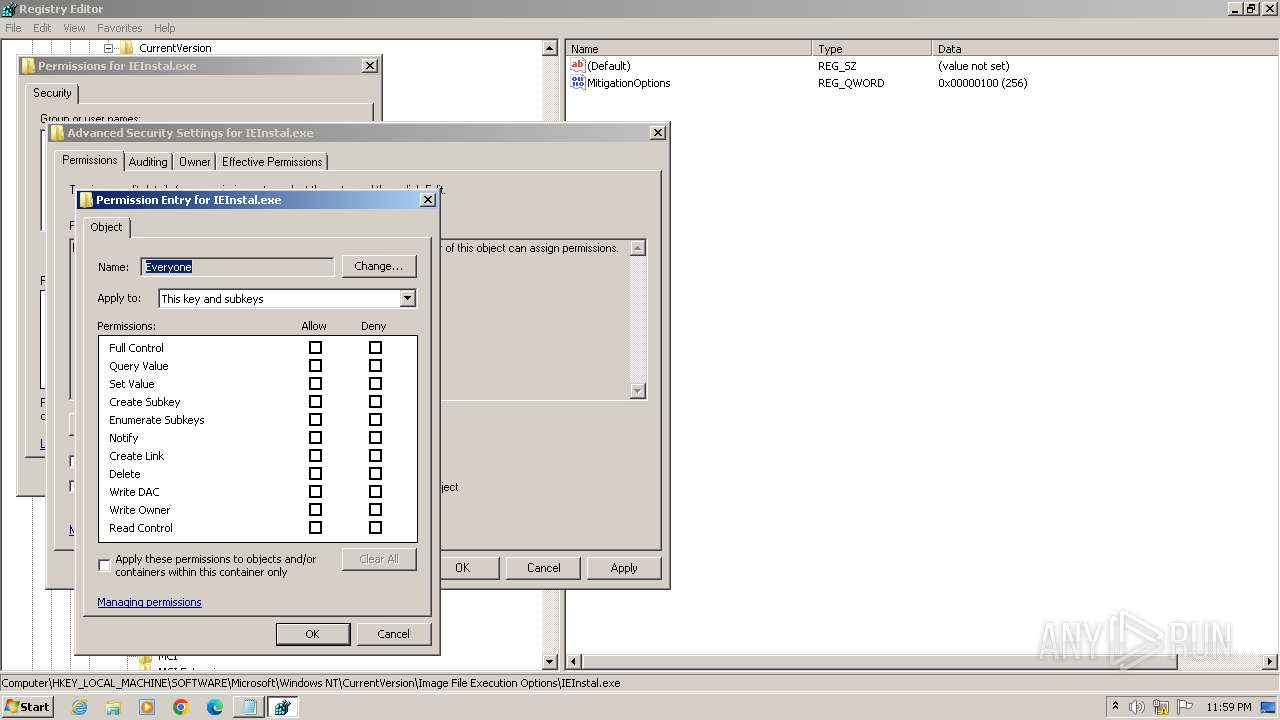Allow Write DAC permission

[315, 492]
